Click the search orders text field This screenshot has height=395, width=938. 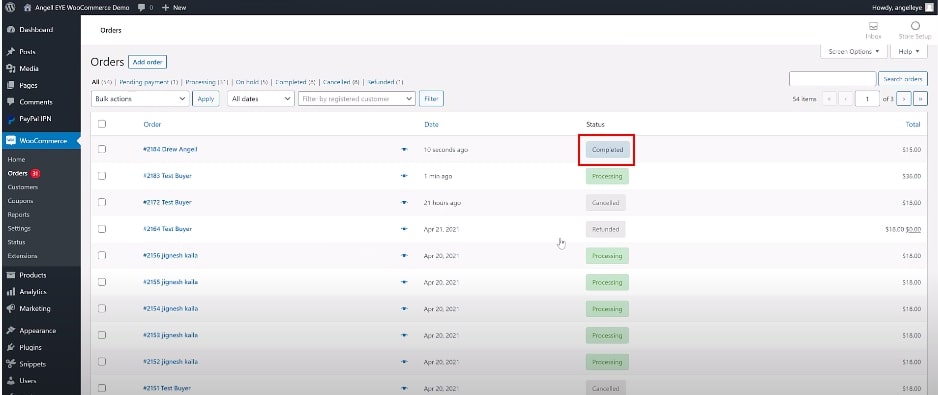coord(832,79)
